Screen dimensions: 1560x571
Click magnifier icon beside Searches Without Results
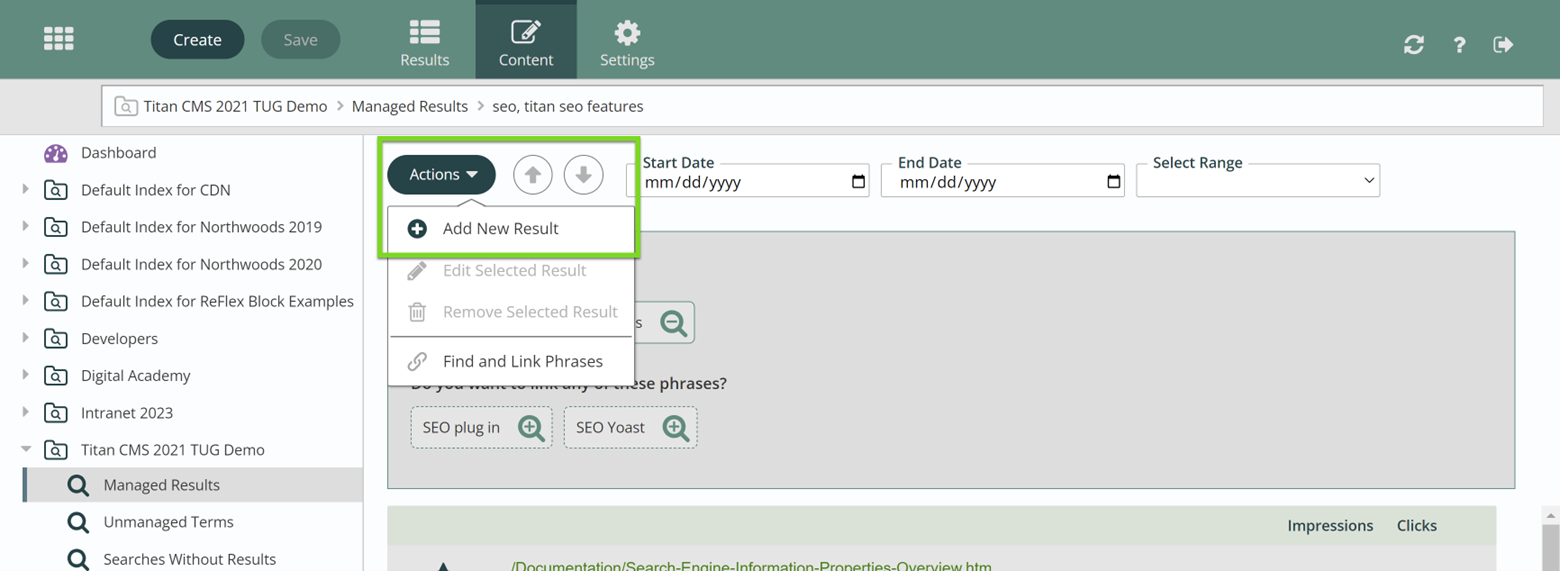(78, 559)
